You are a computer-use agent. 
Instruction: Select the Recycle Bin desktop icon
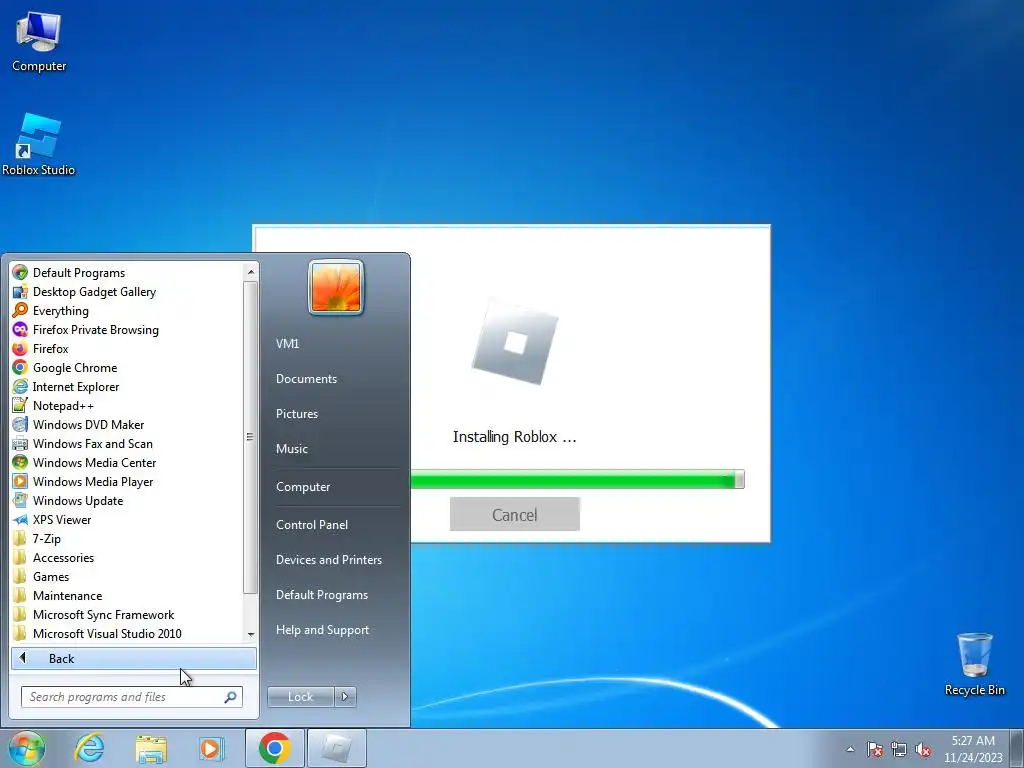[974, 664]
